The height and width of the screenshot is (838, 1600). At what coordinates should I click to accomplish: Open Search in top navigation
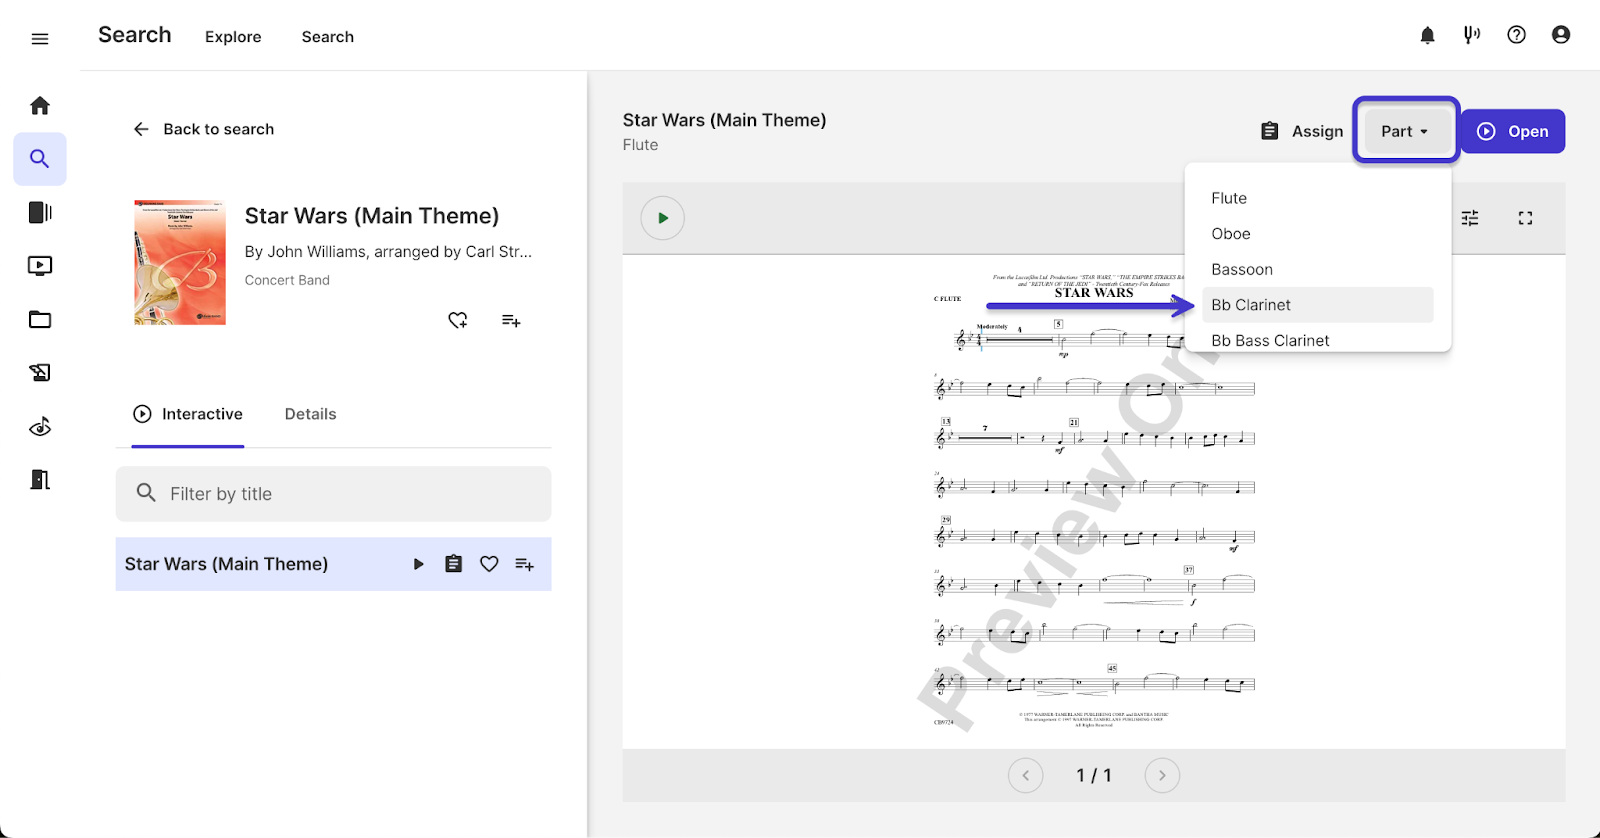[x=328, y=37]
